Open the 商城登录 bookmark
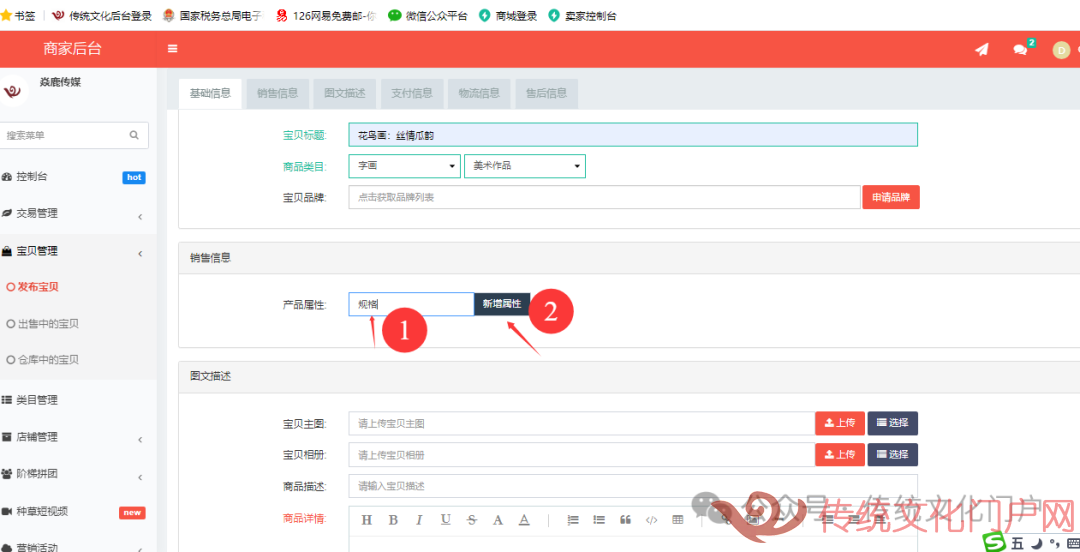 click(x=508, y=15)
